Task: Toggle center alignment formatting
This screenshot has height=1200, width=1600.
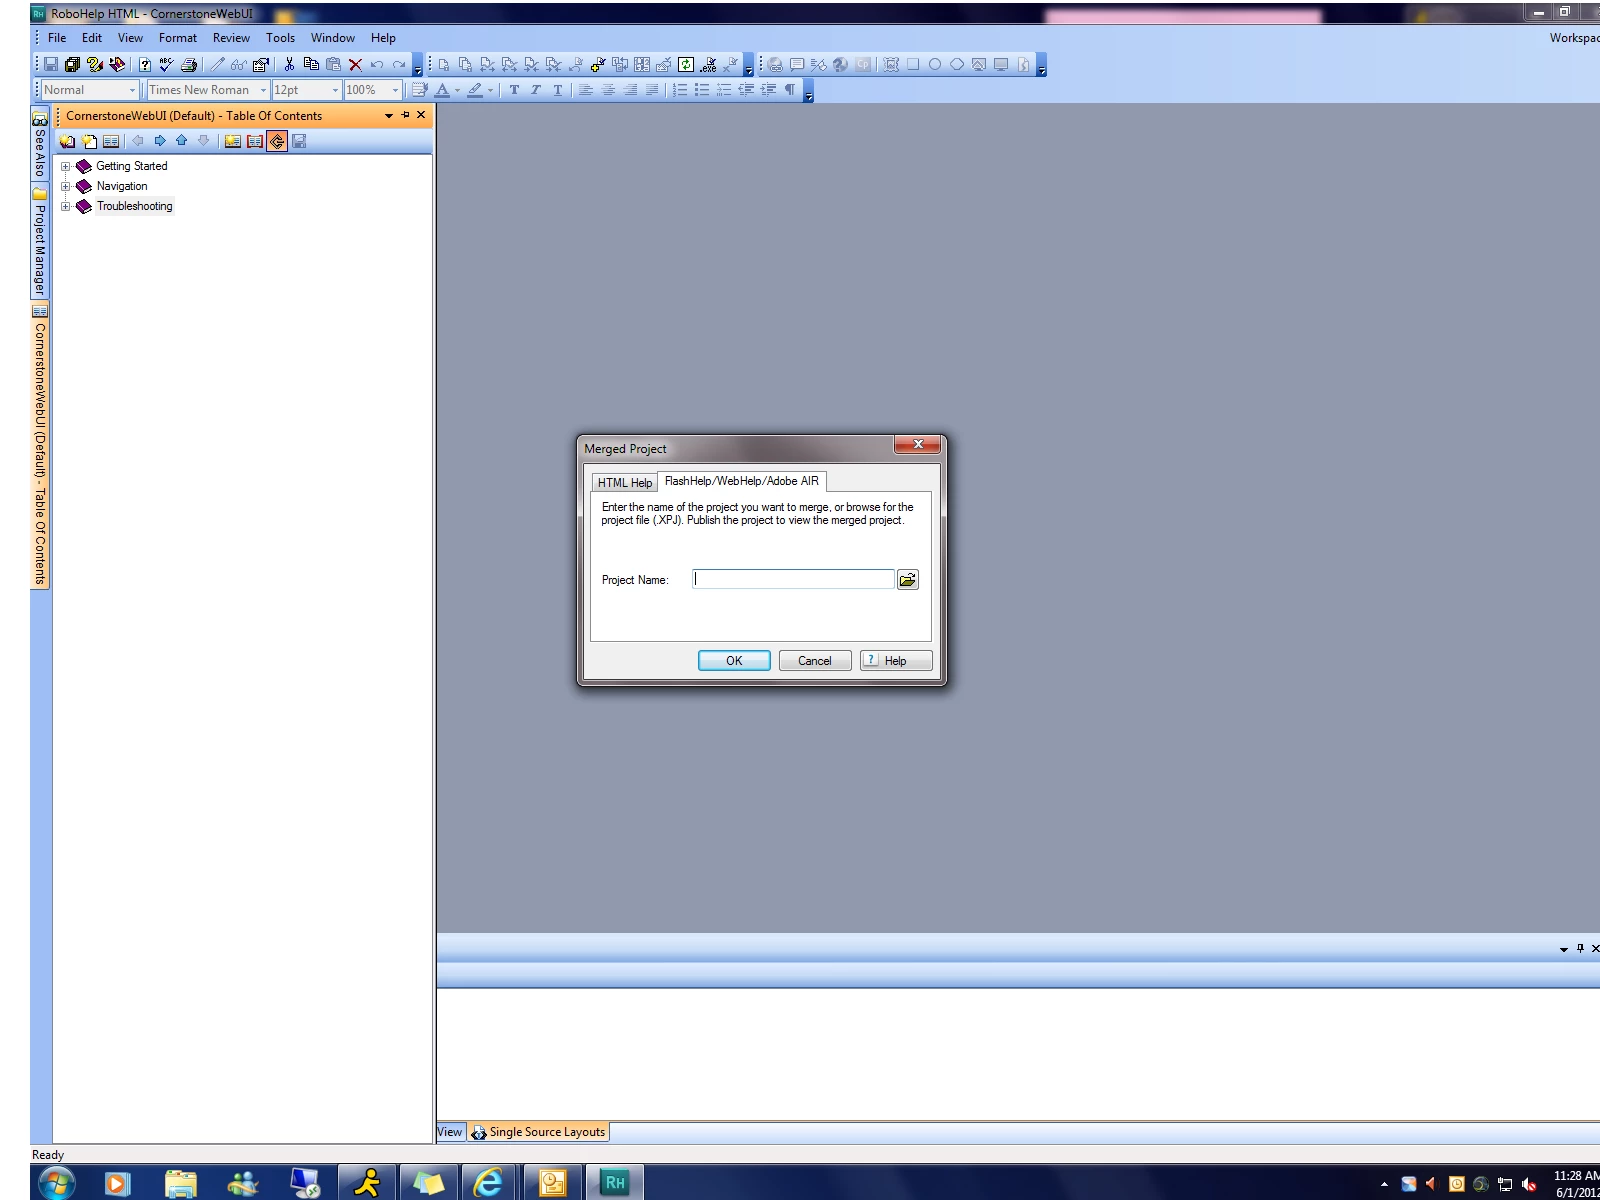Action: 608,90
